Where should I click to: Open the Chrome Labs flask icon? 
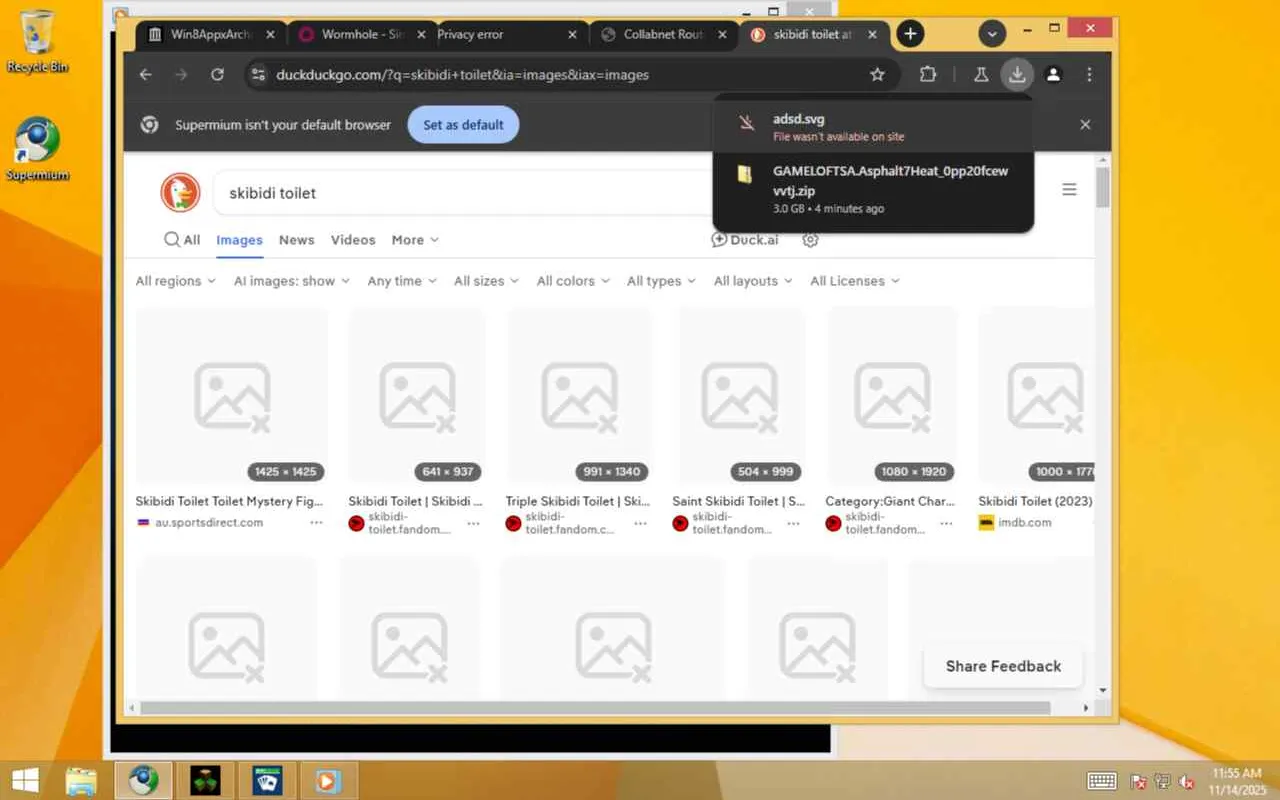point(981,75)
